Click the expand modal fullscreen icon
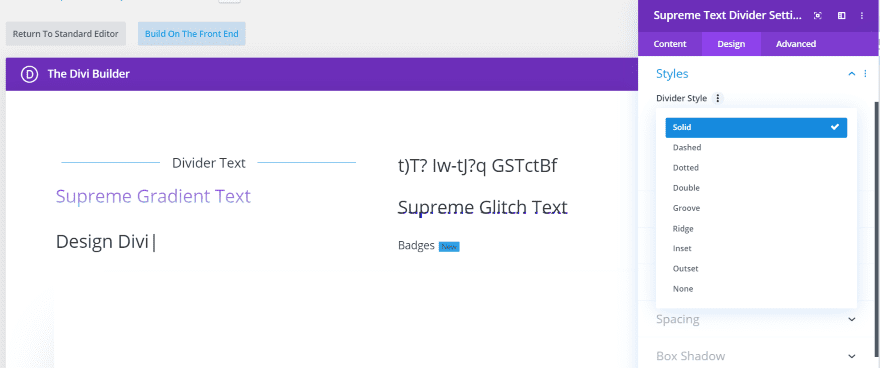The height and width of the screenshot is (368, 880). tap(818, 16)
